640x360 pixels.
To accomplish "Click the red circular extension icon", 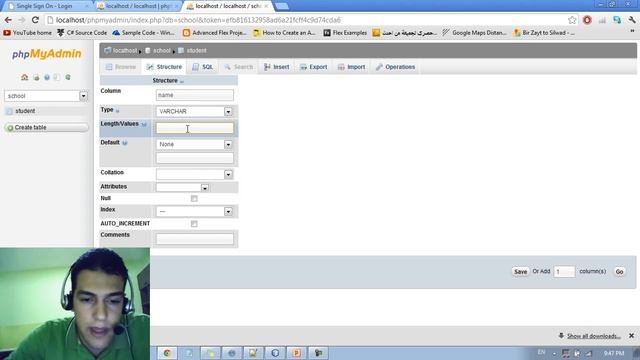I will click(x=587, y=20).
